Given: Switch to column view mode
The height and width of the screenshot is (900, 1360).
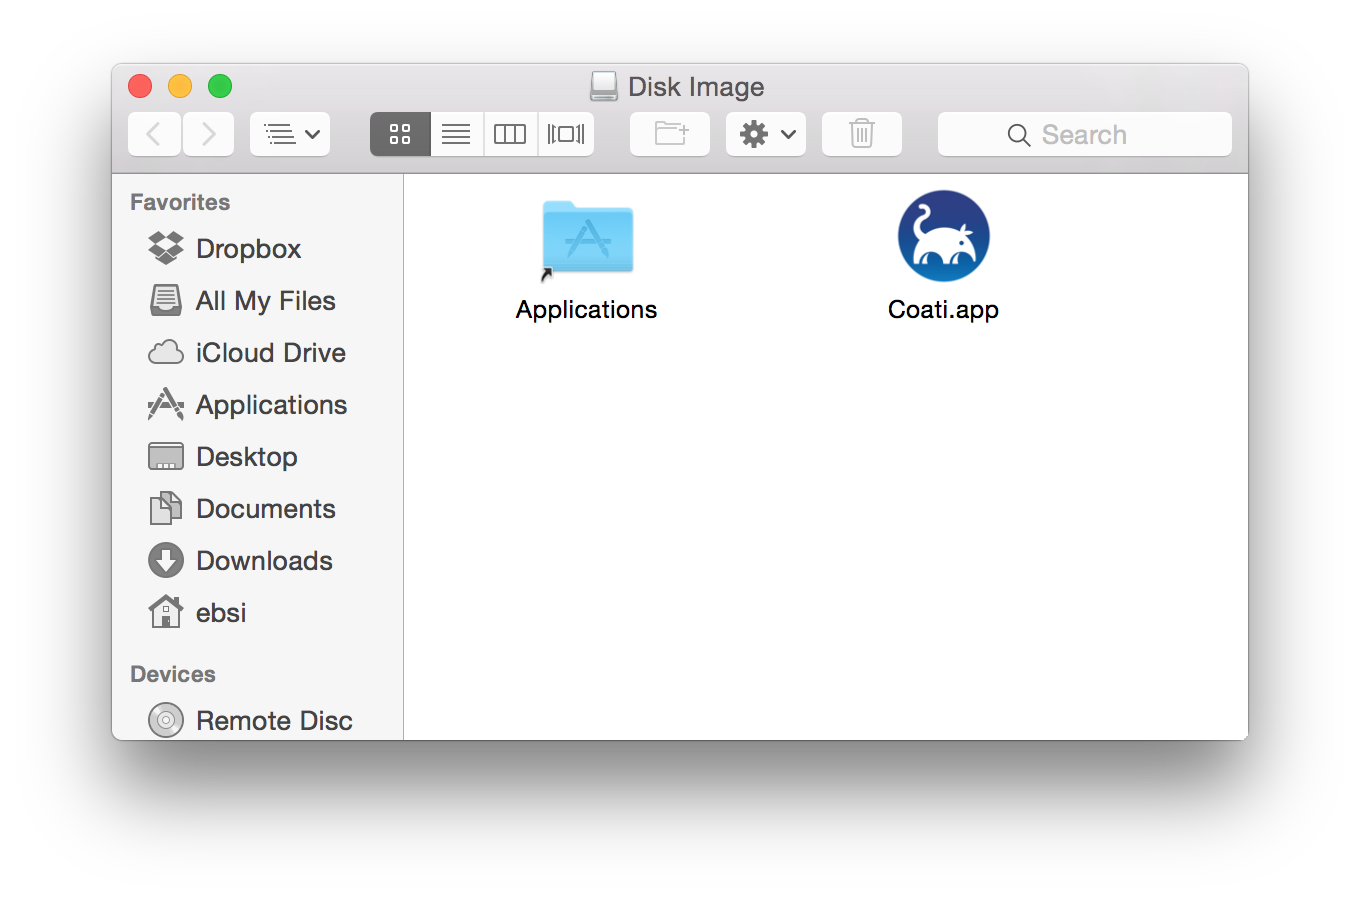Looking at the screenshot, I should [x=510, y=134].
